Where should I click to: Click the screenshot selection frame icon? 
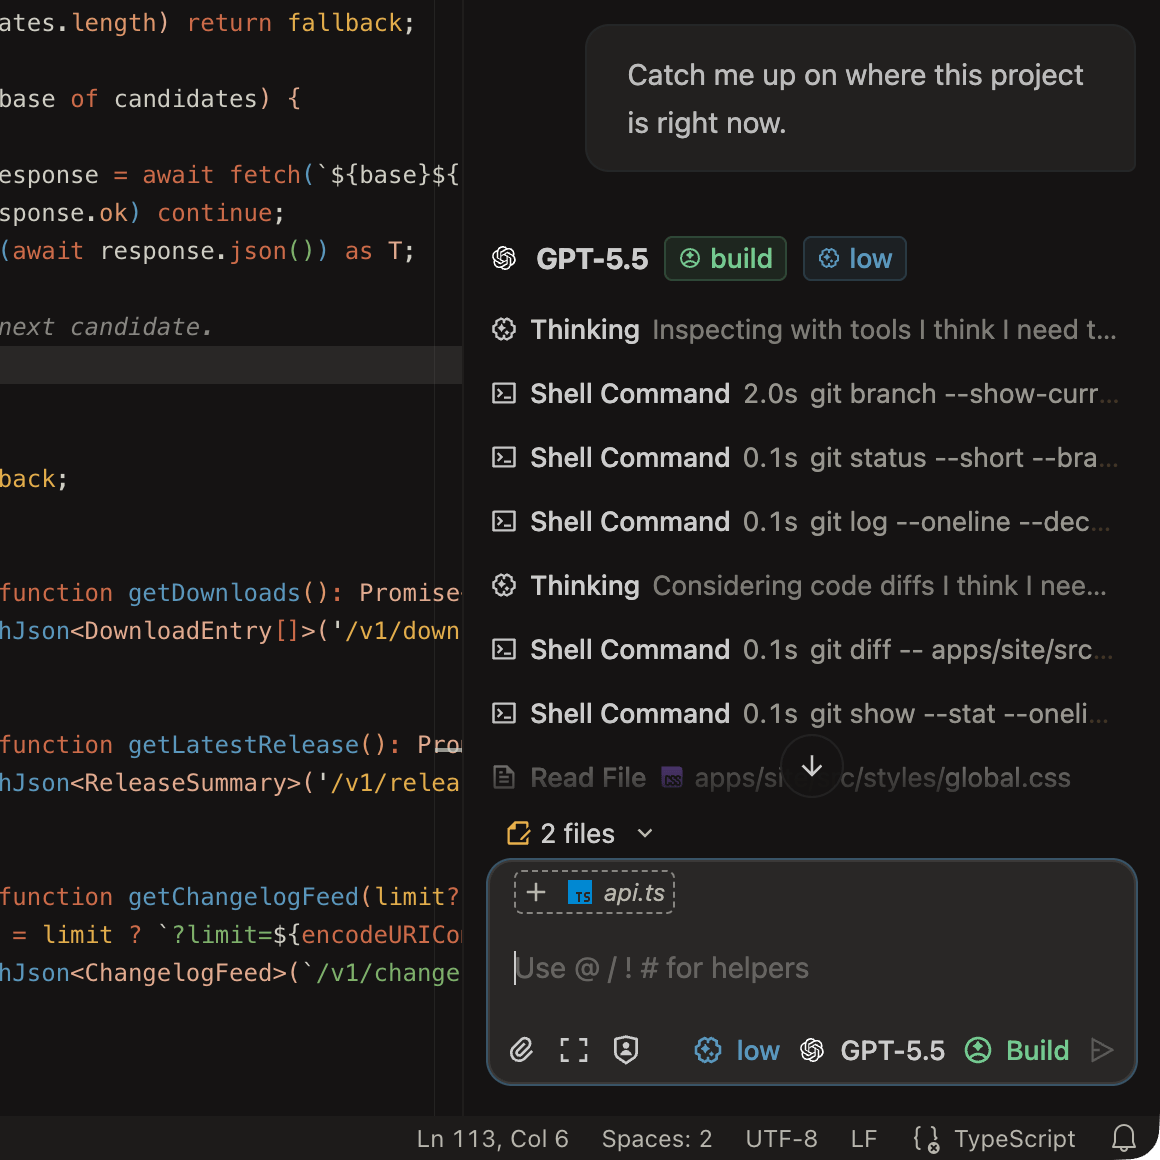click(x=573, y=1050)
